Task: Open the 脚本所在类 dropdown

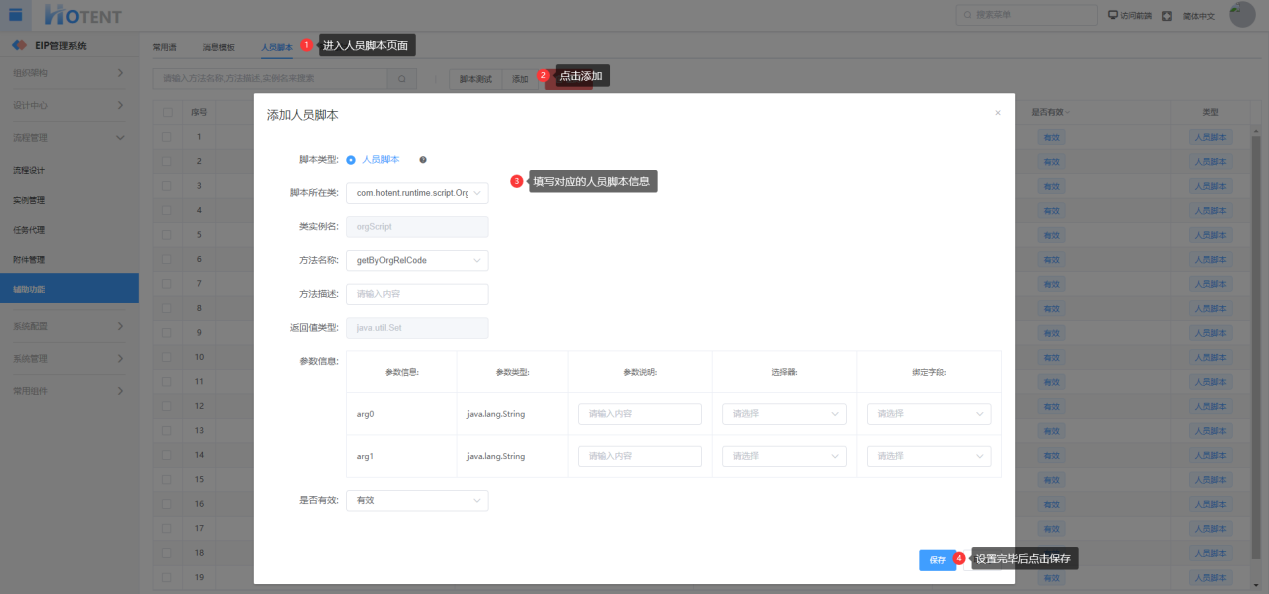Action: coord(417,193)
